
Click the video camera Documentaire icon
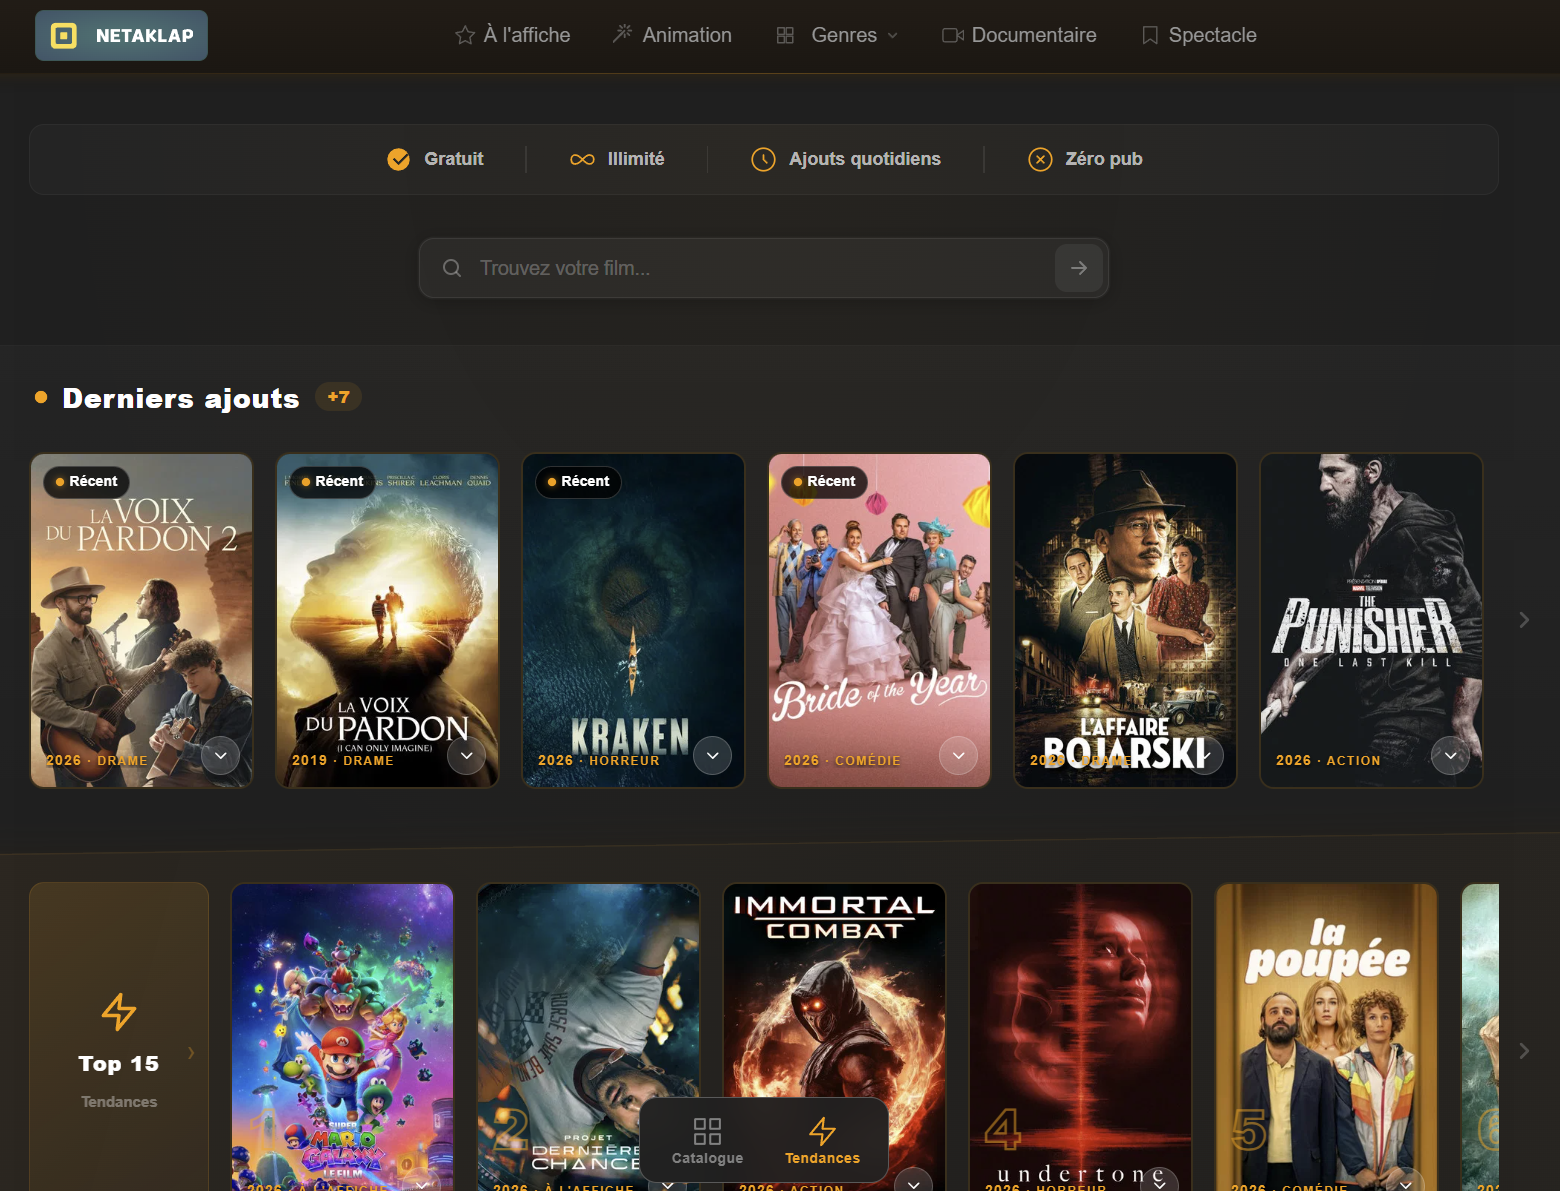953,35
